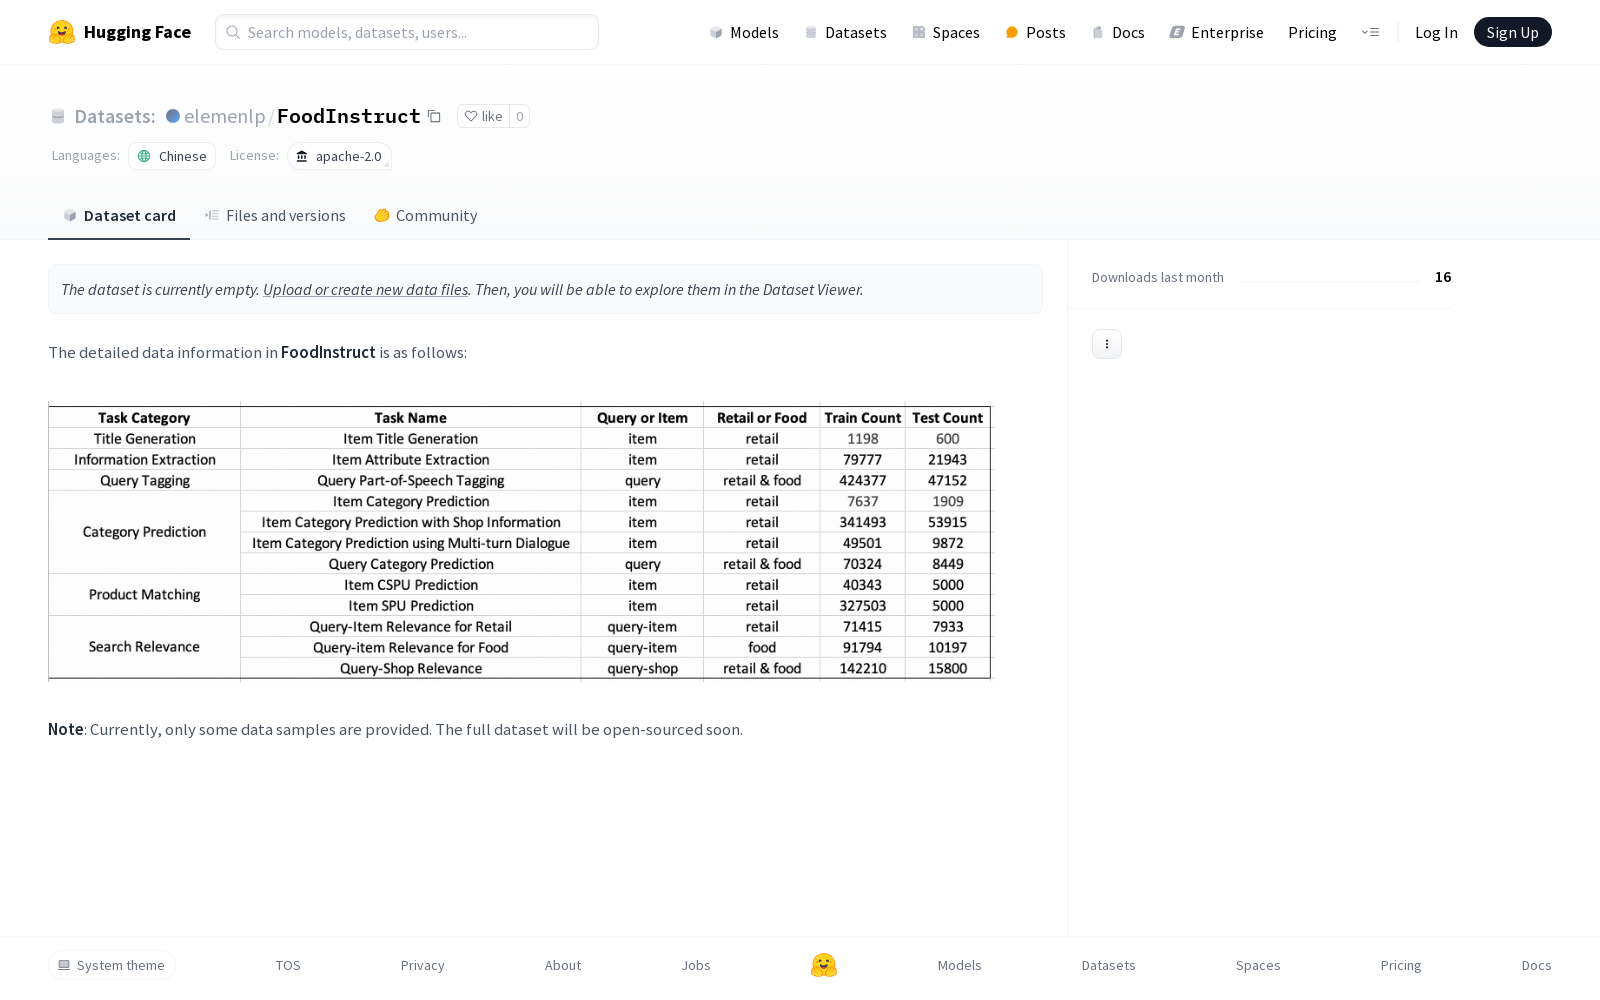Copy the dataset name with the copy icon

434,116
